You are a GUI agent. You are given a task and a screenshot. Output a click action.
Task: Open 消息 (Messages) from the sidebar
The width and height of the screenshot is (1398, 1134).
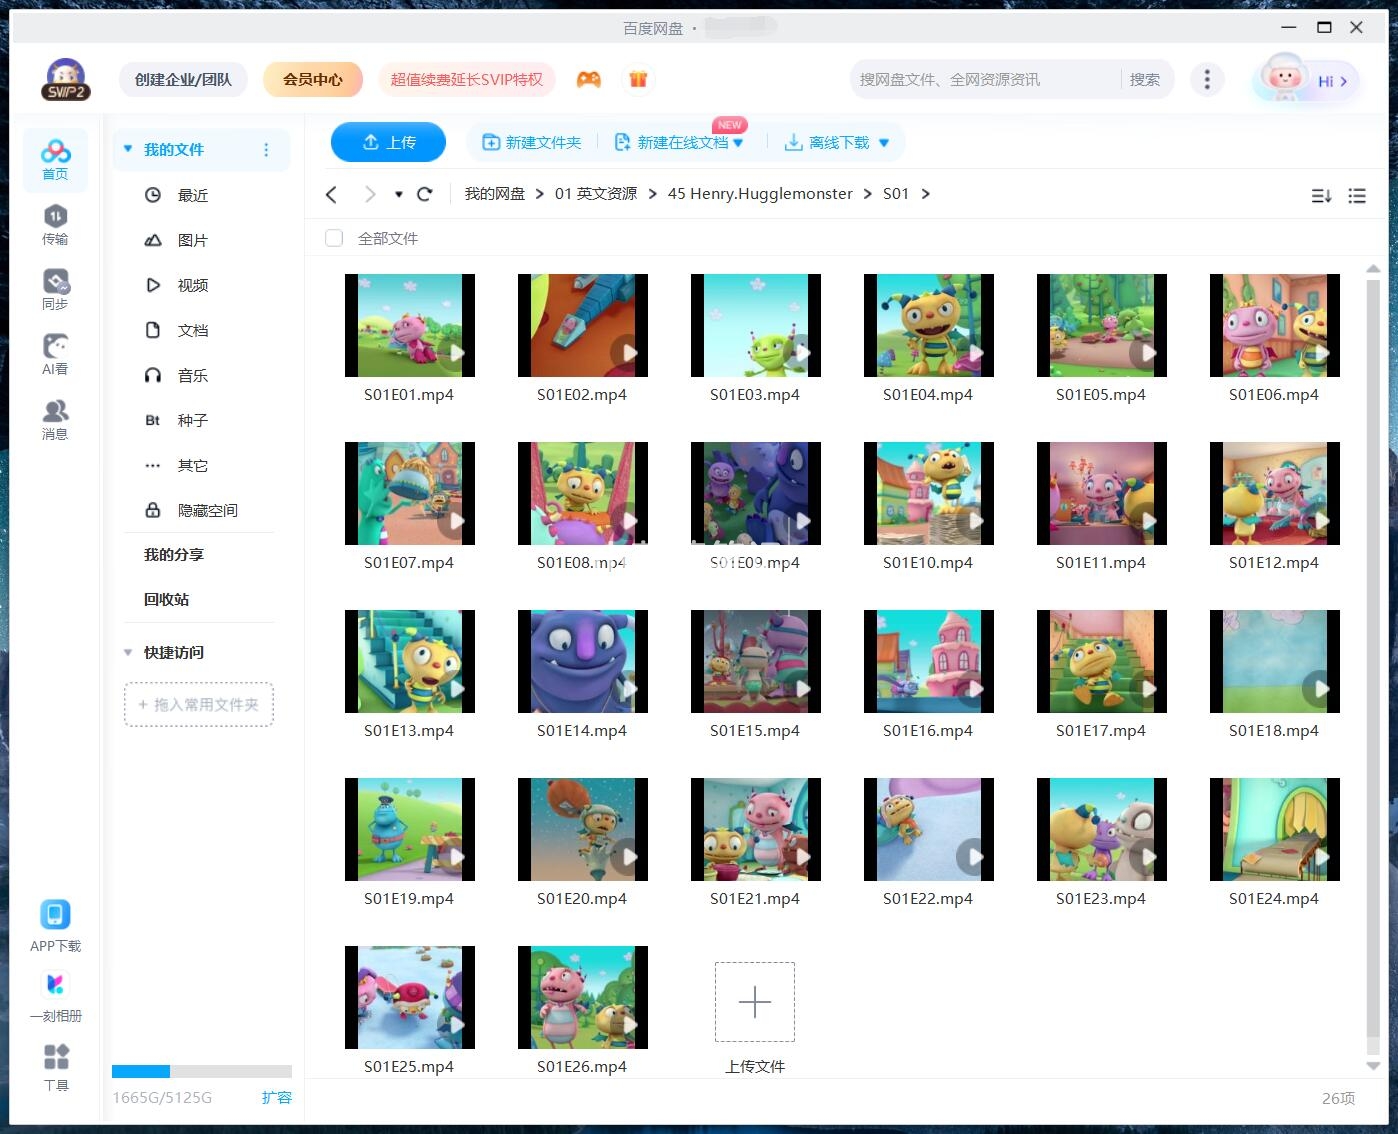tap(55, 417)
